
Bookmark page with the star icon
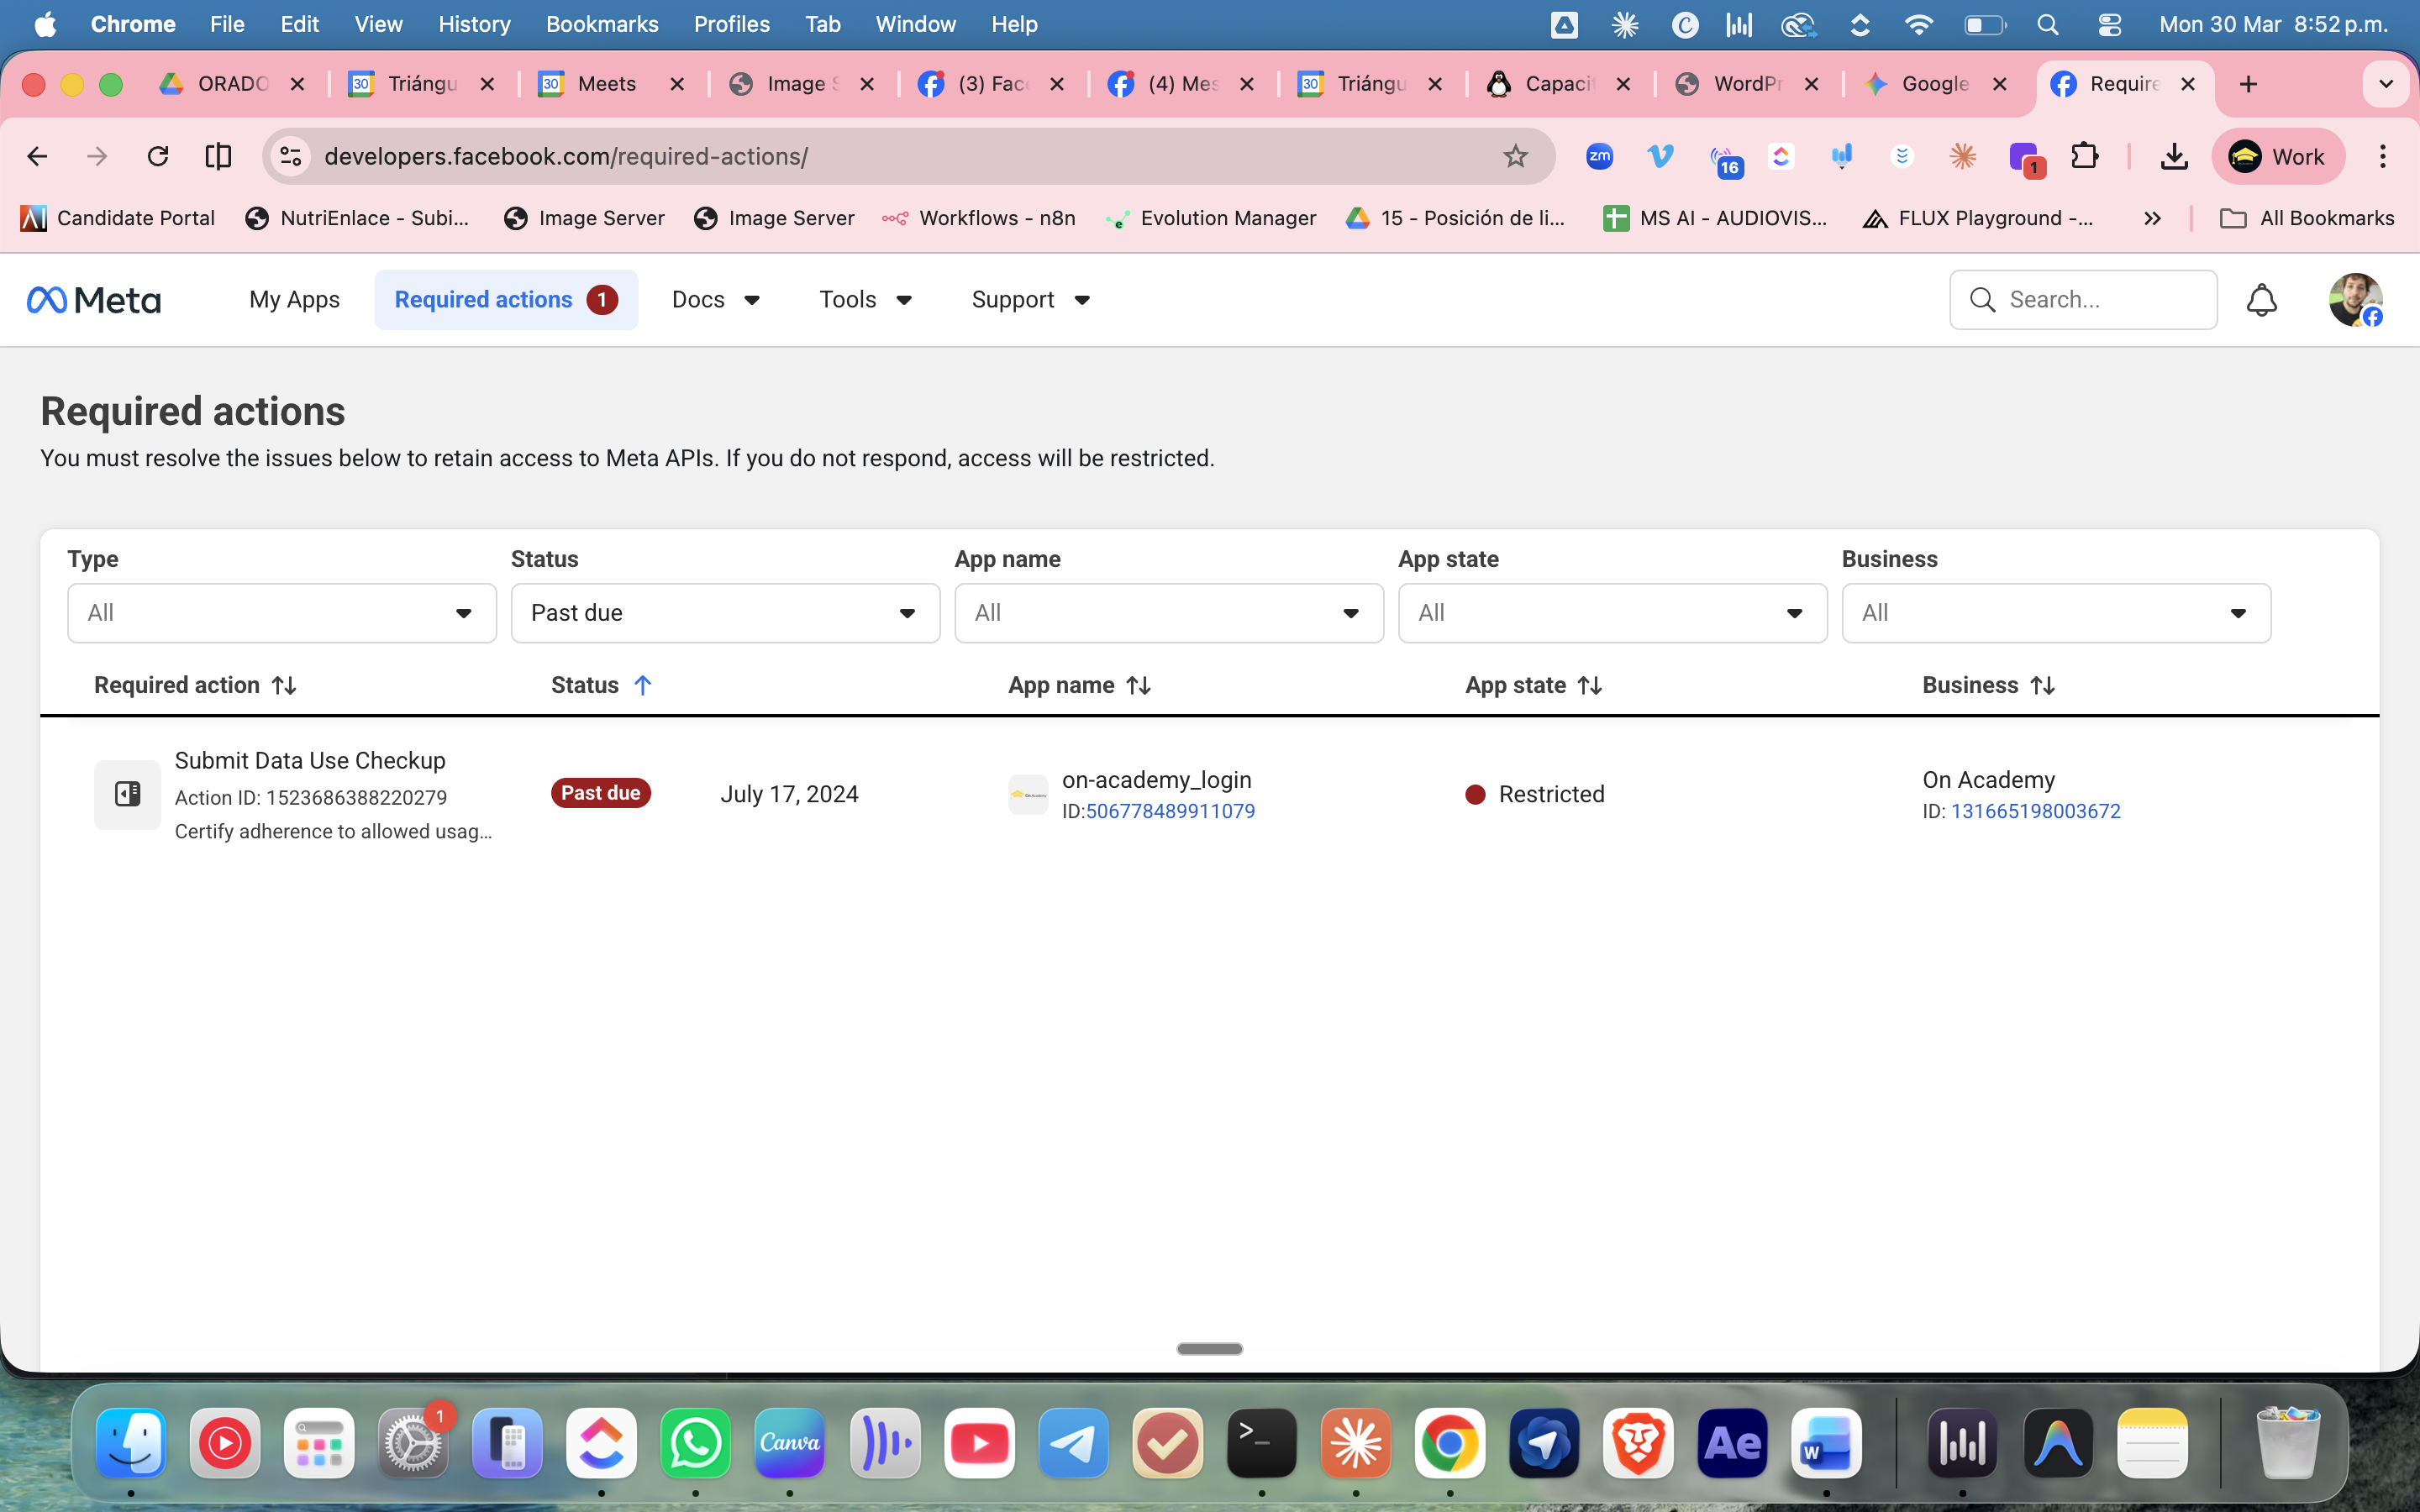click(x=1515, y=156)
